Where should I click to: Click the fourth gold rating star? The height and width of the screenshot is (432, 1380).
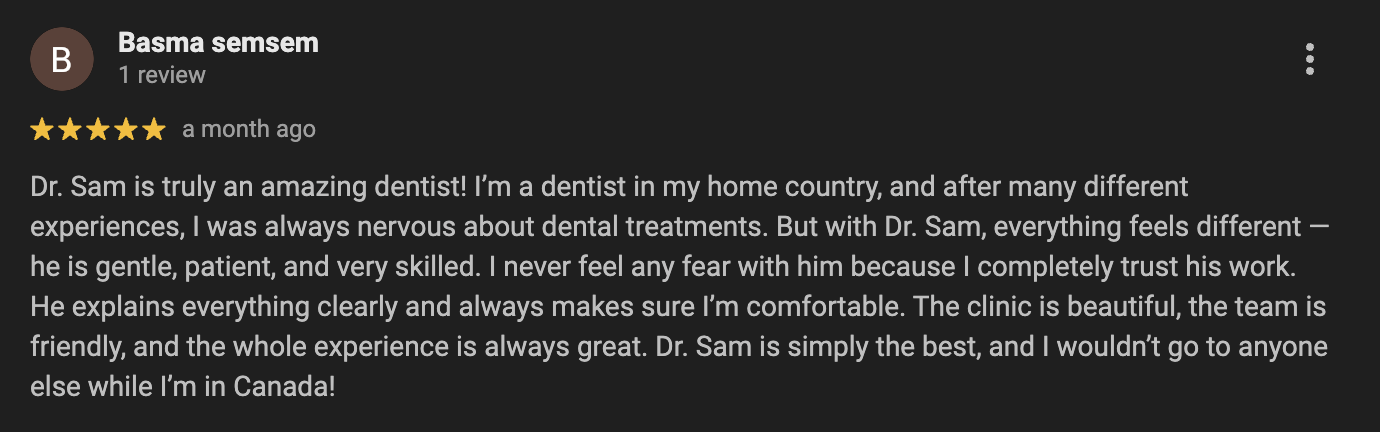(x=125, y=129)
